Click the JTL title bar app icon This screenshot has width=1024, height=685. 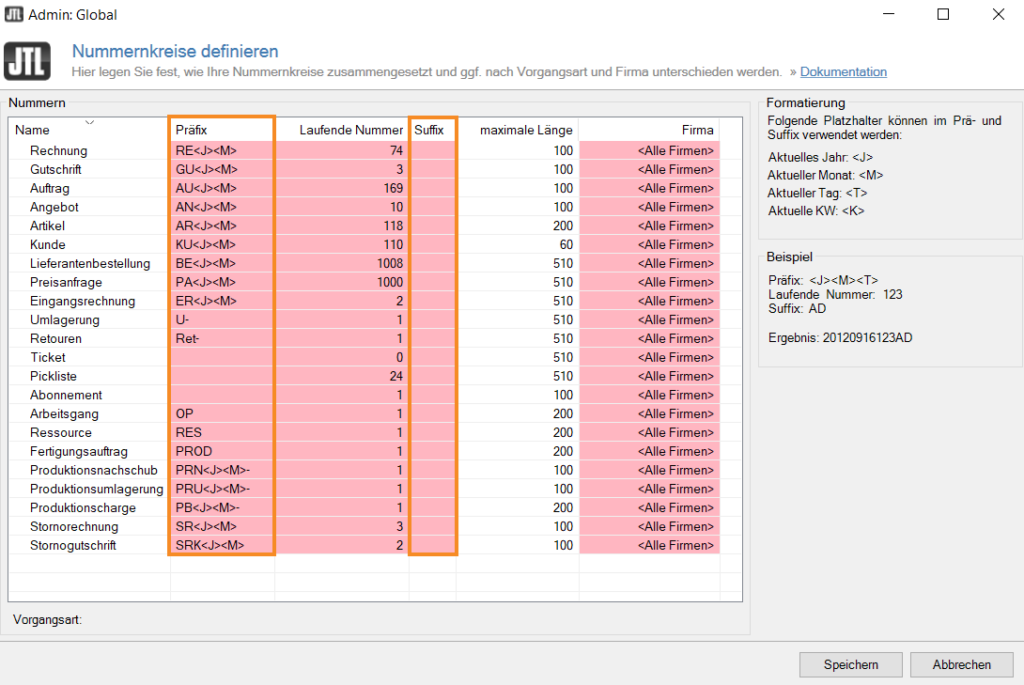point(15,15)
